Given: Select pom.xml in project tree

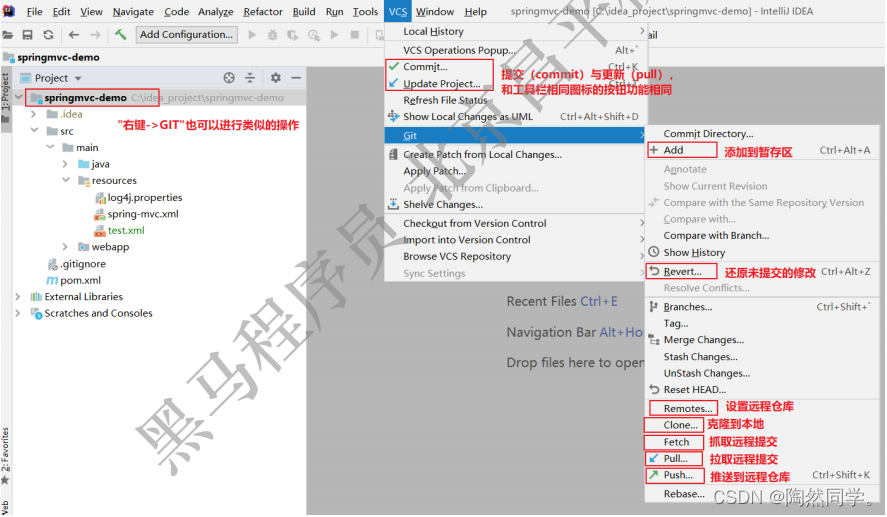Looking at the screenshot, I should point(80,280).
